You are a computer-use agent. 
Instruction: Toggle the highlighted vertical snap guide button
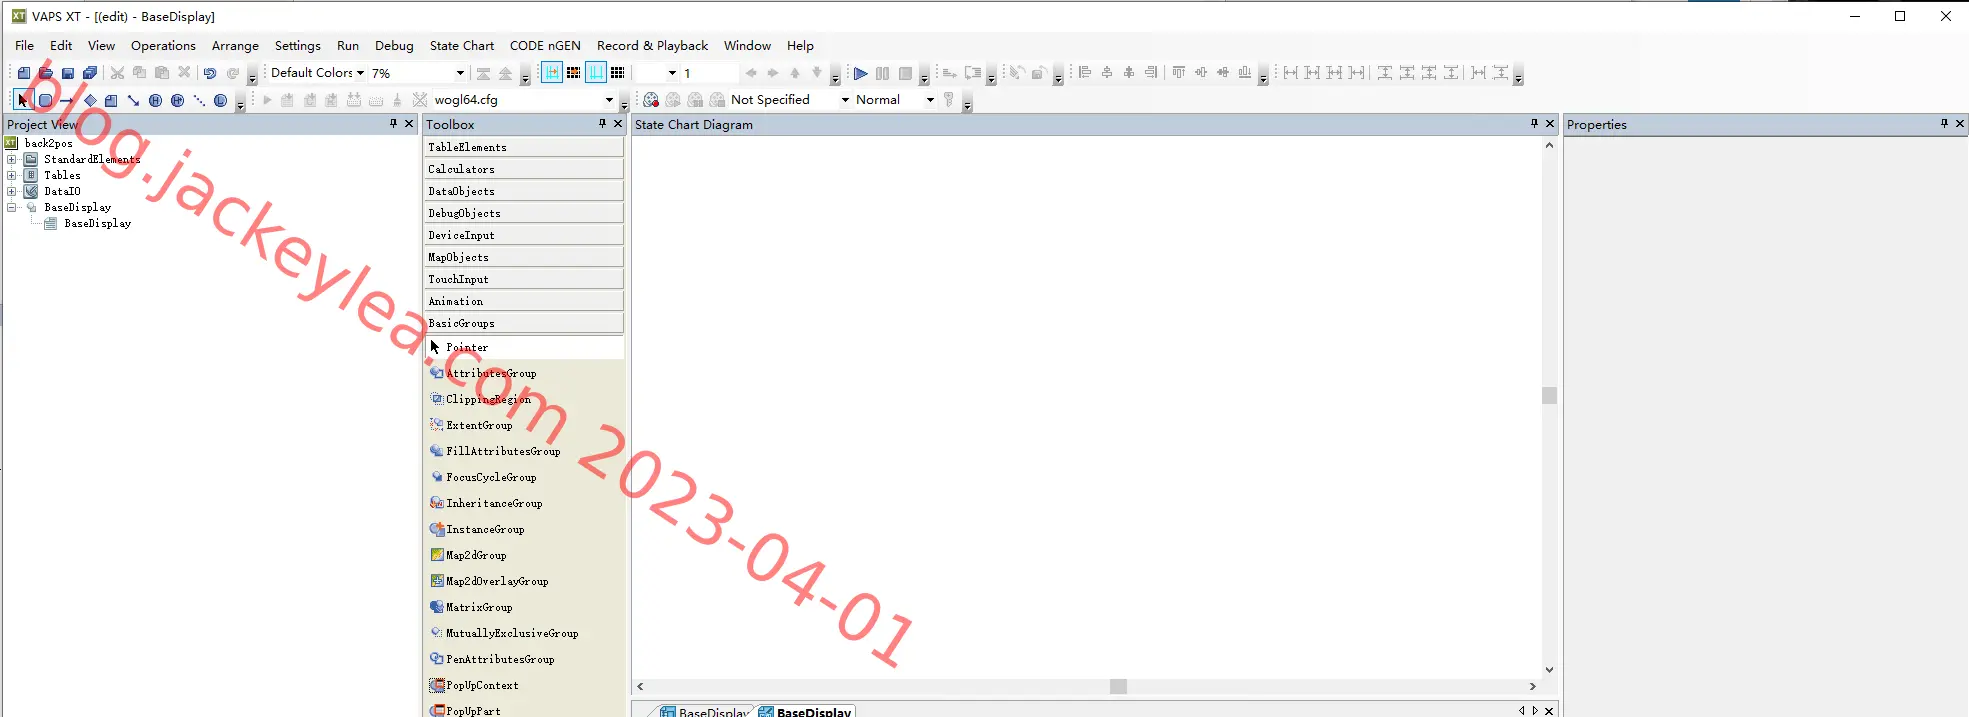coord(596,73)
